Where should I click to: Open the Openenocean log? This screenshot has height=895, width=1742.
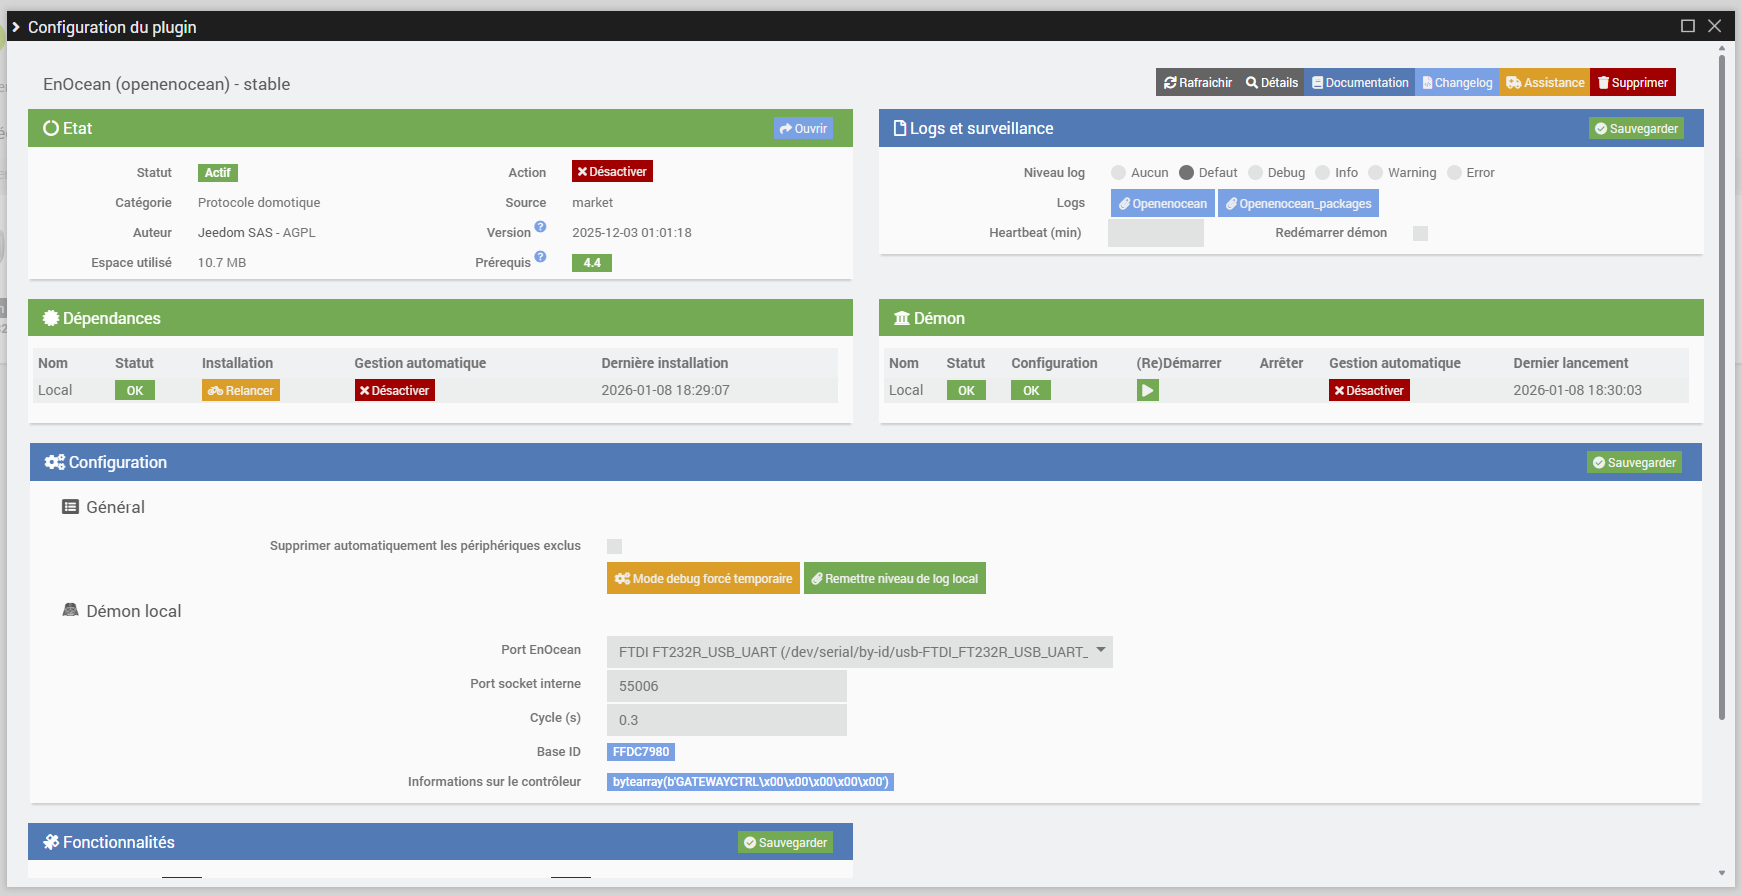(1163, 203)
